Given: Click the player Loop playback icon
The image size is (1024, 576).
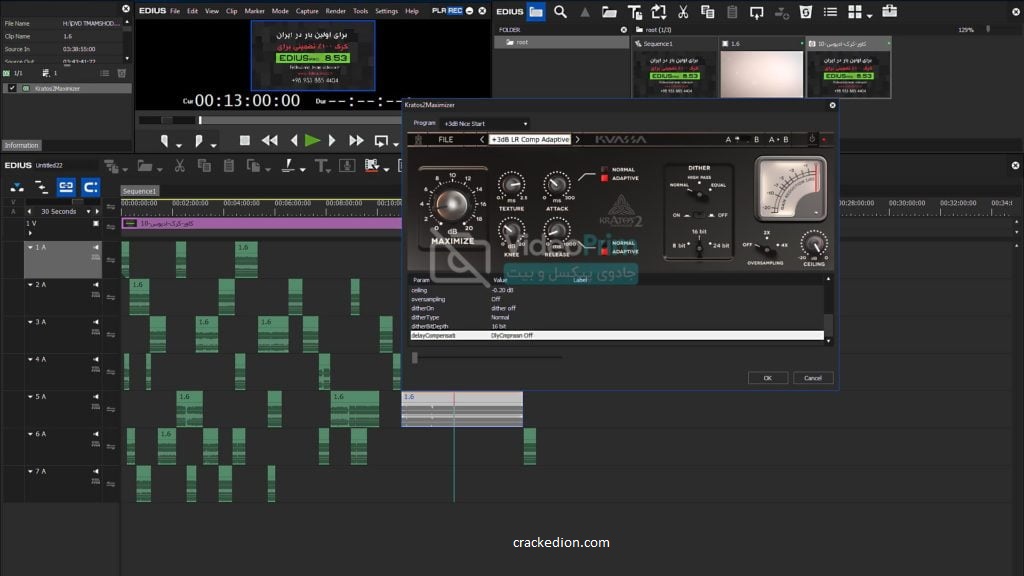Looking at the screenshot, I should click(381, 140).
